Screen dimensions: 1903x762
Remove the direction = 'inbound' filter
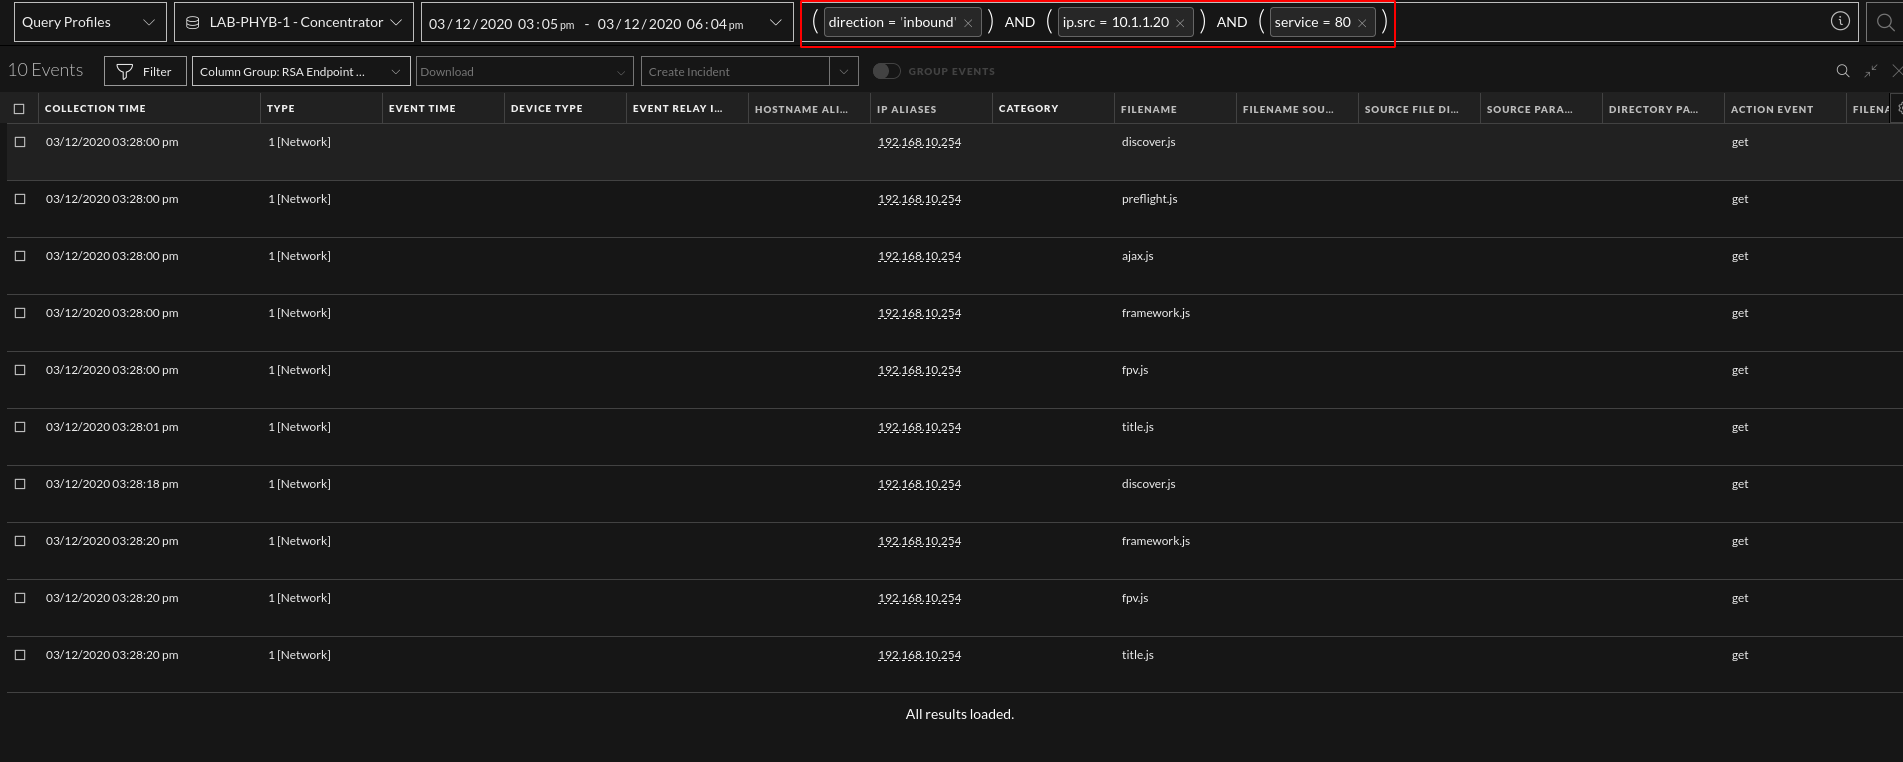coord(968,23)
